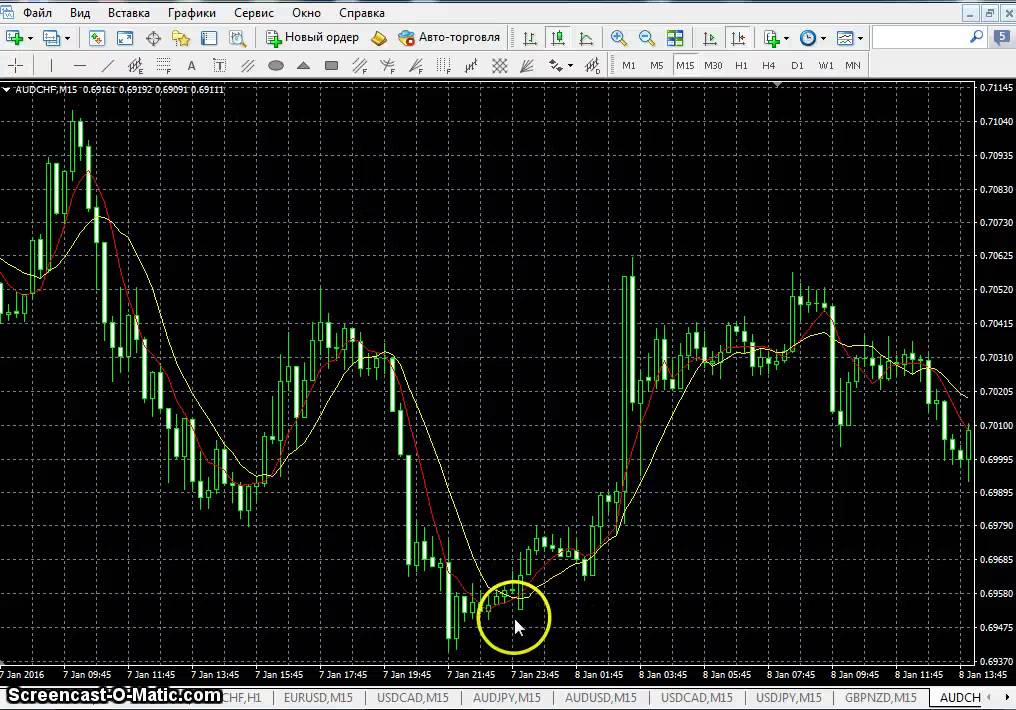The image size is (1016, 710).
Task: Select the crosshair cursor tool
Action: [x=17, y=66]
